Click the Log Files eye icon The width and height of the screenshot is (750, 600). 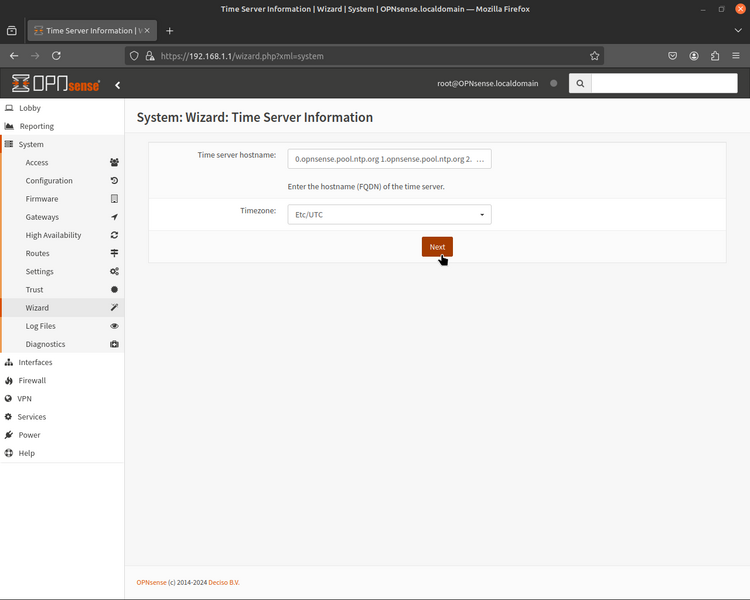[x=114, y=326]
